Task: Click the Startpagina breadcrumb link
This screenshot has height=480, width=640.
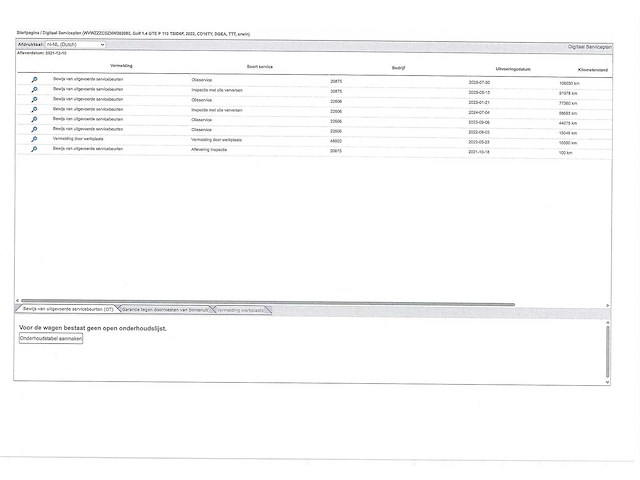Action: (x=28, y=34)
